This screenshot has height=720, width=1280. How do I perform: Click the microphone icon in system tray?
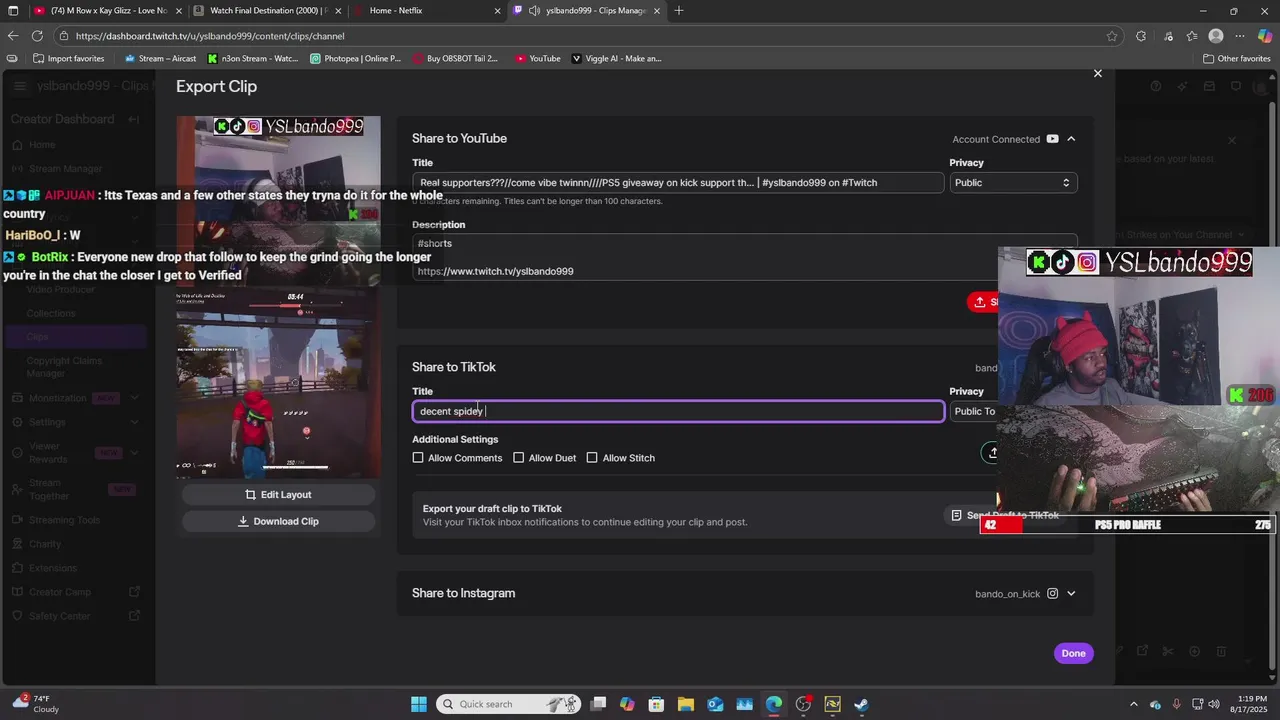[1176, 704]
